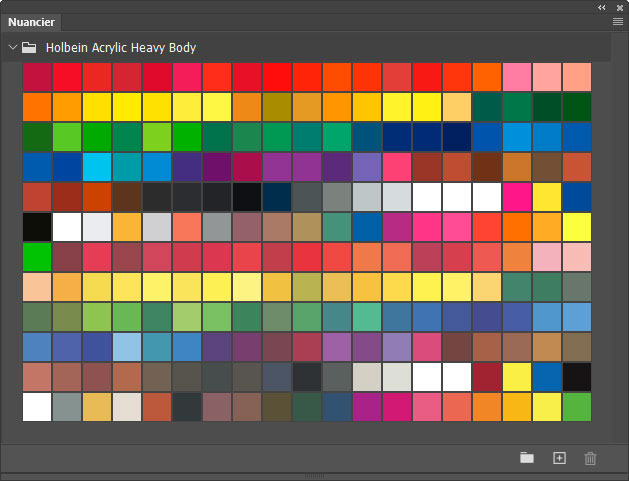Image resolution: width=629 pixels, height=481 pixels.
Task: Open the Nuancier panel options menu
Action: [x=617, y=21]
